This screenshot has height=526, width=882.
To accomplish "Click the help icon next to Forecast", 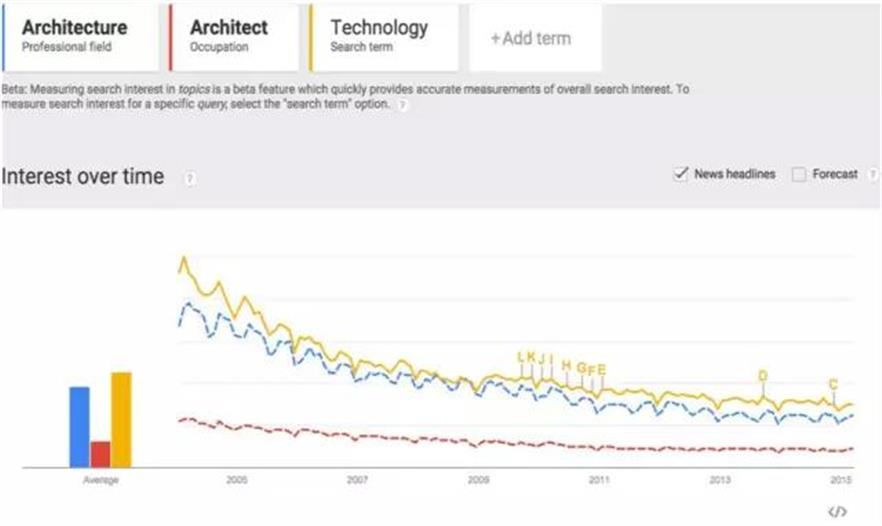I will pos(873,174).
